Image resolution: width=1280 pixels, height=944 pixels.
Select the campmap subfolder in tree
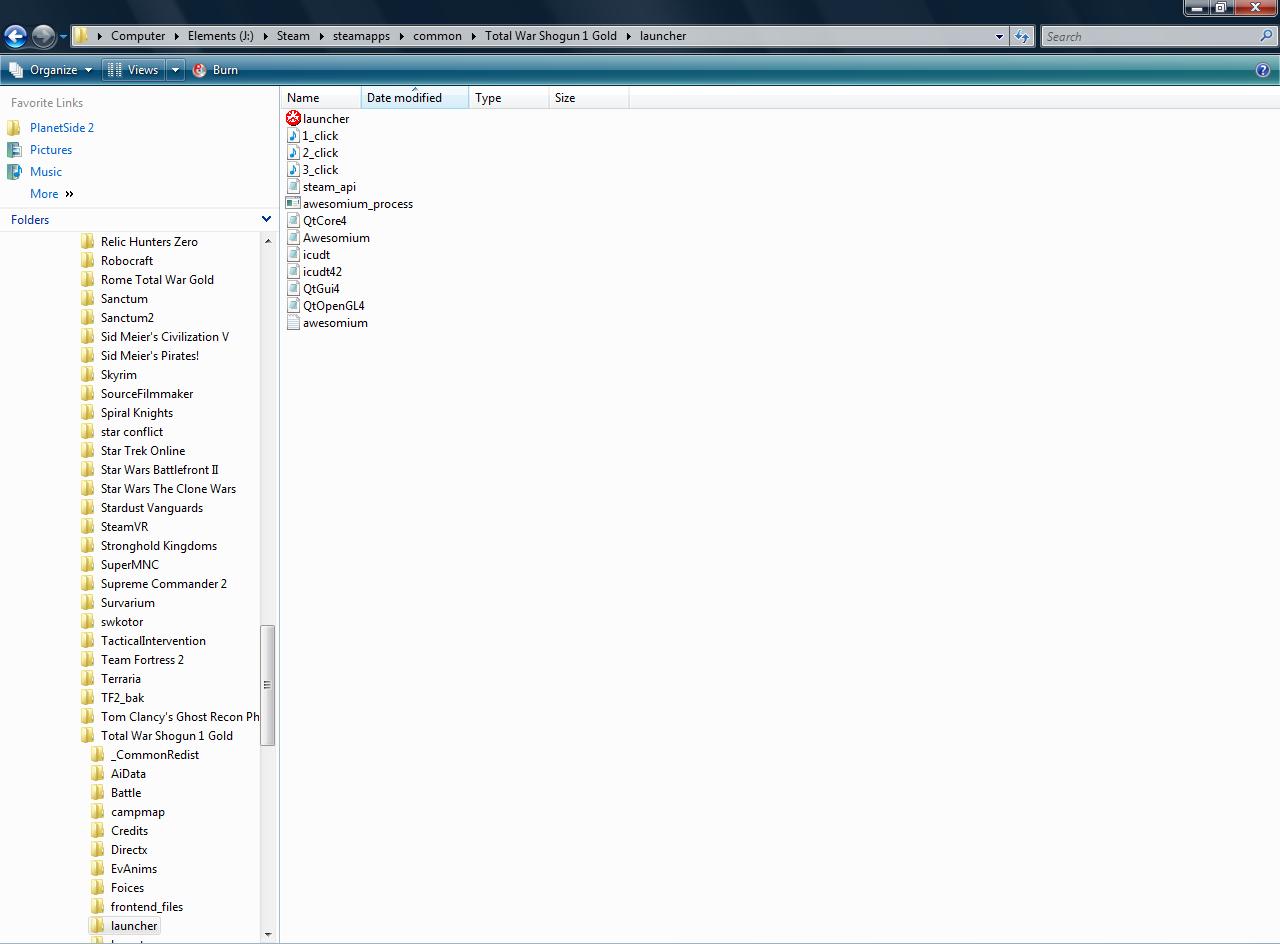(x=138, y=812)
